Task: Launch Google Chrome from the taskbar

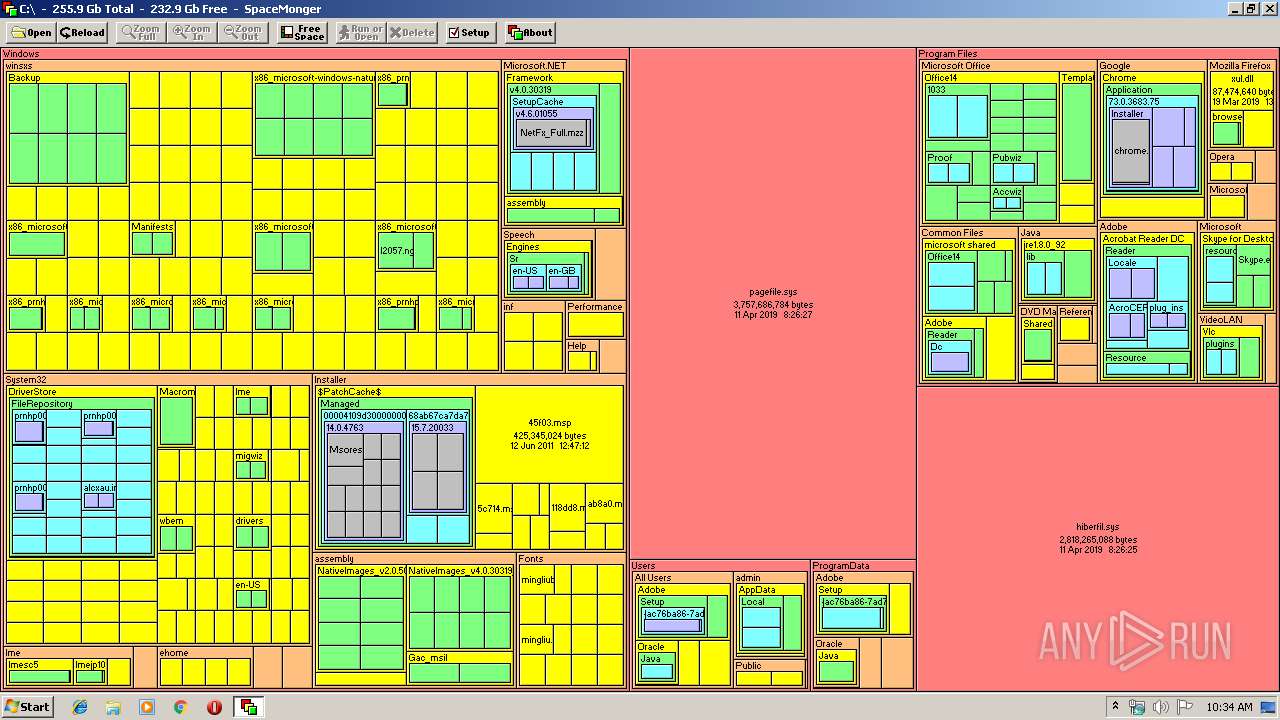Action: 180,707
